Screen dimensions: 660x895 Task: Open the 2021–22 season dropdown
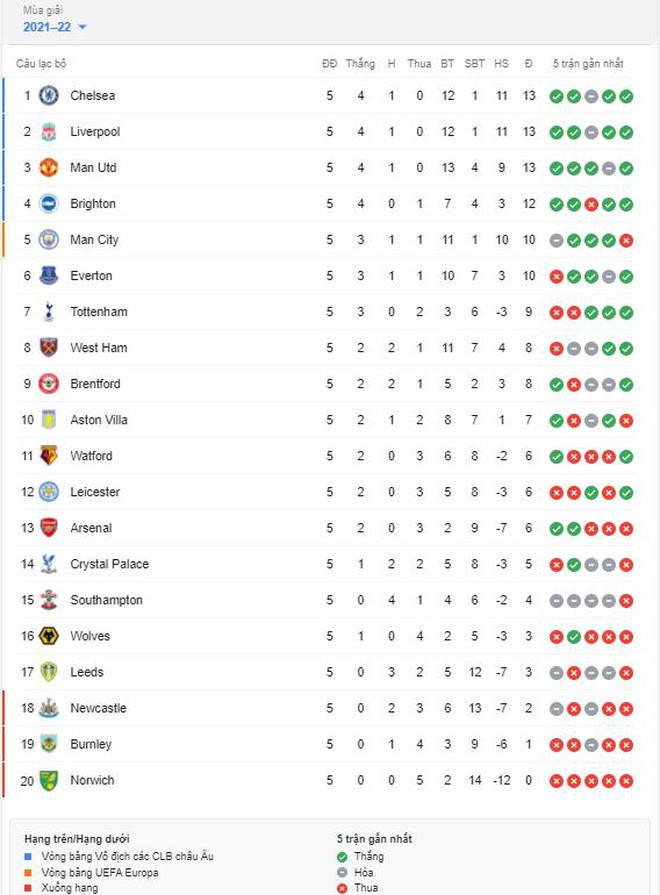pos(55,27)
